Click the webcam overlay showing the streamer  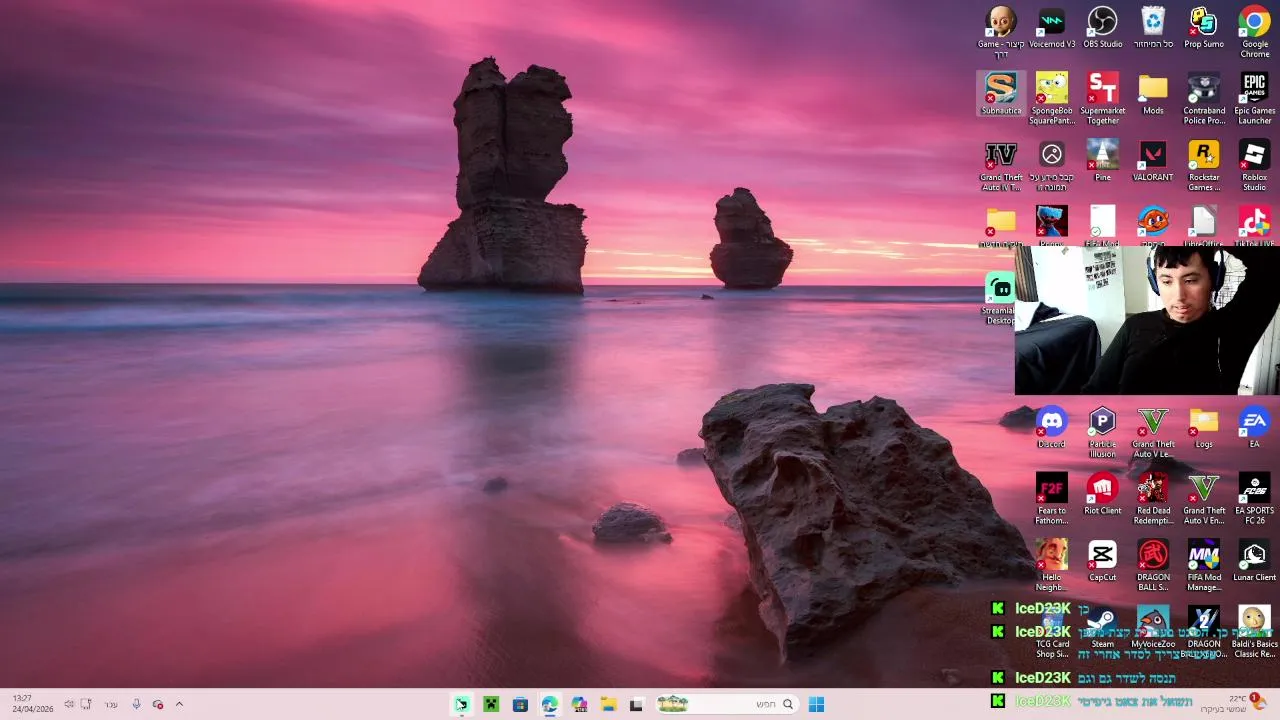1147,320
